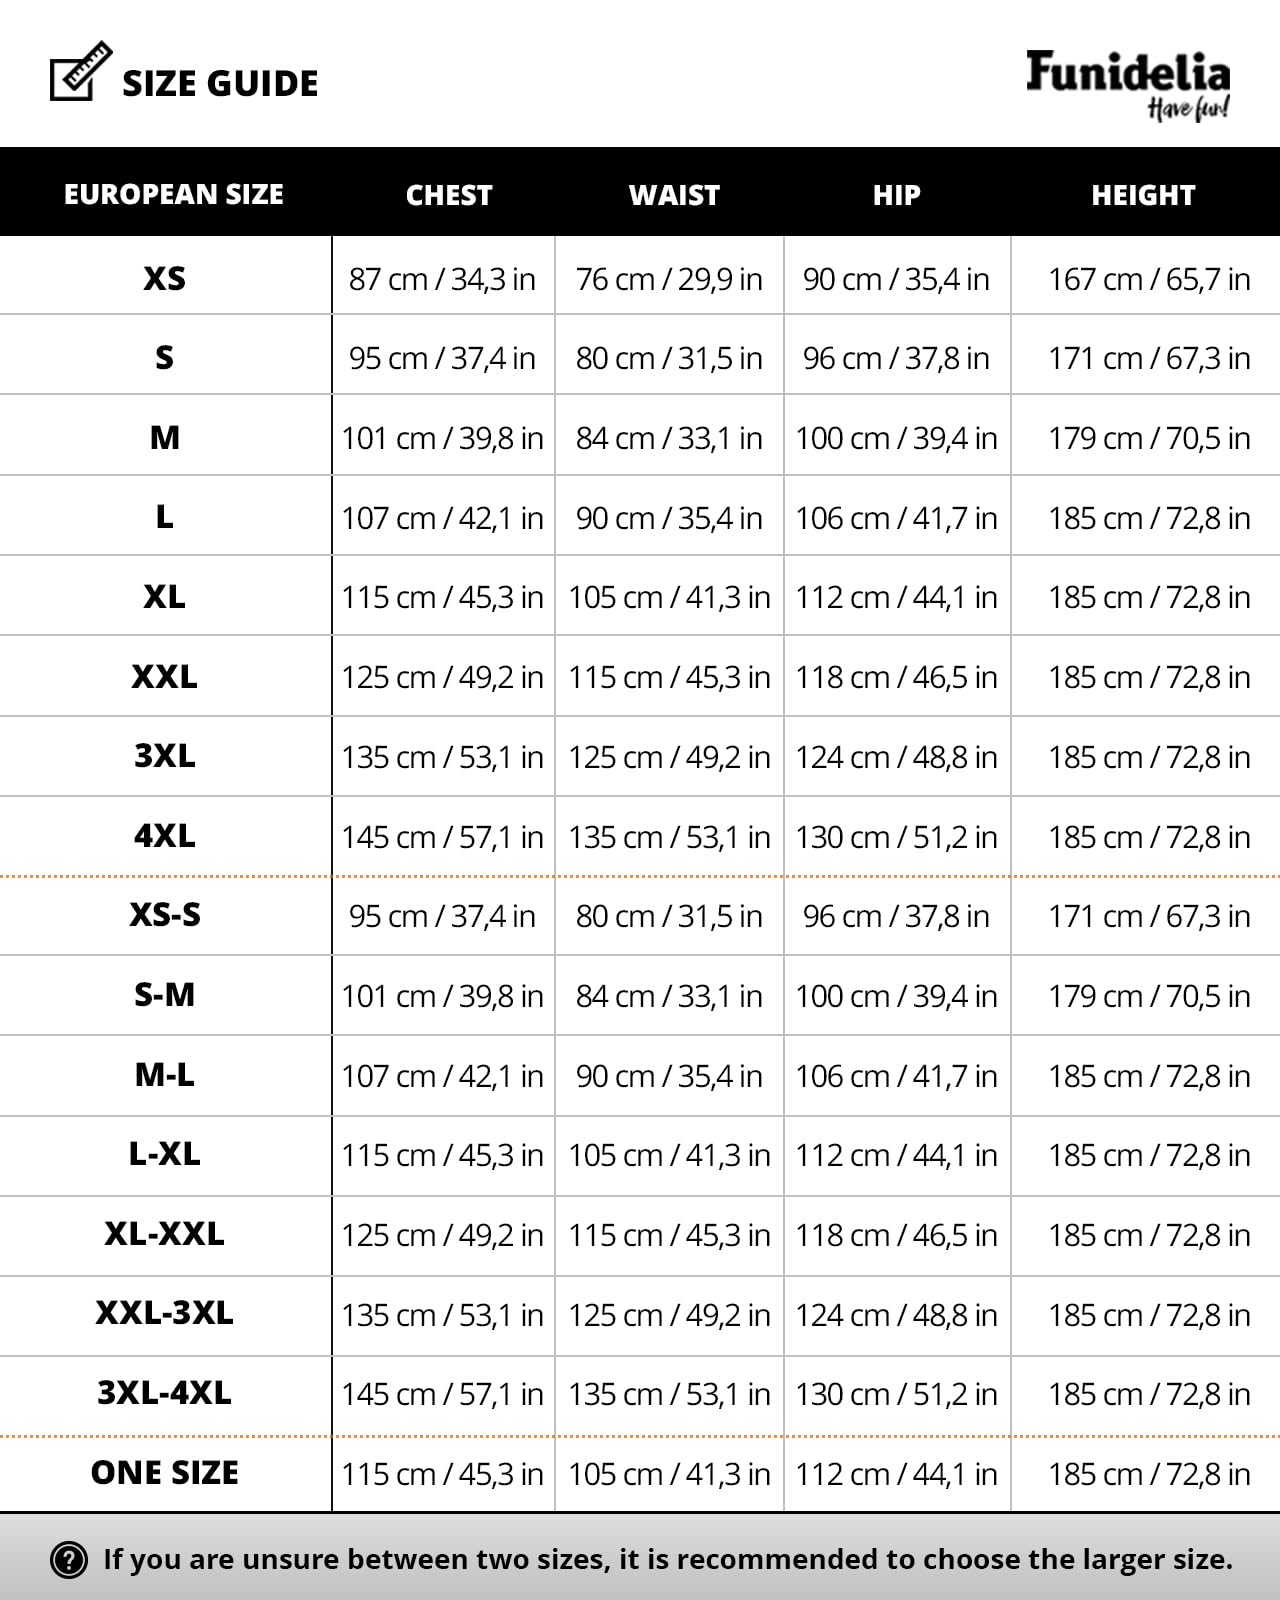Click the question mark help icon
The height and width of the screenshot is (1600, 1280).
68,1559
